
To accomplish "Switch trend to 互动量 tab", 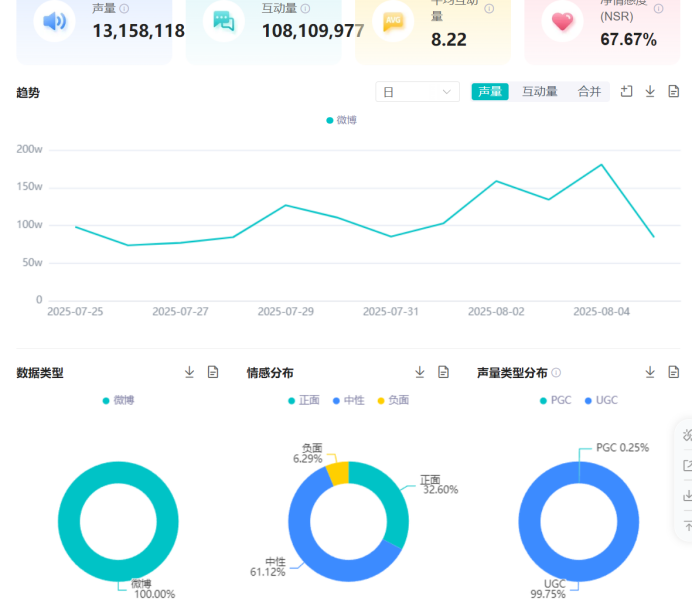I will pyautogui.click(x=540, y=92).
